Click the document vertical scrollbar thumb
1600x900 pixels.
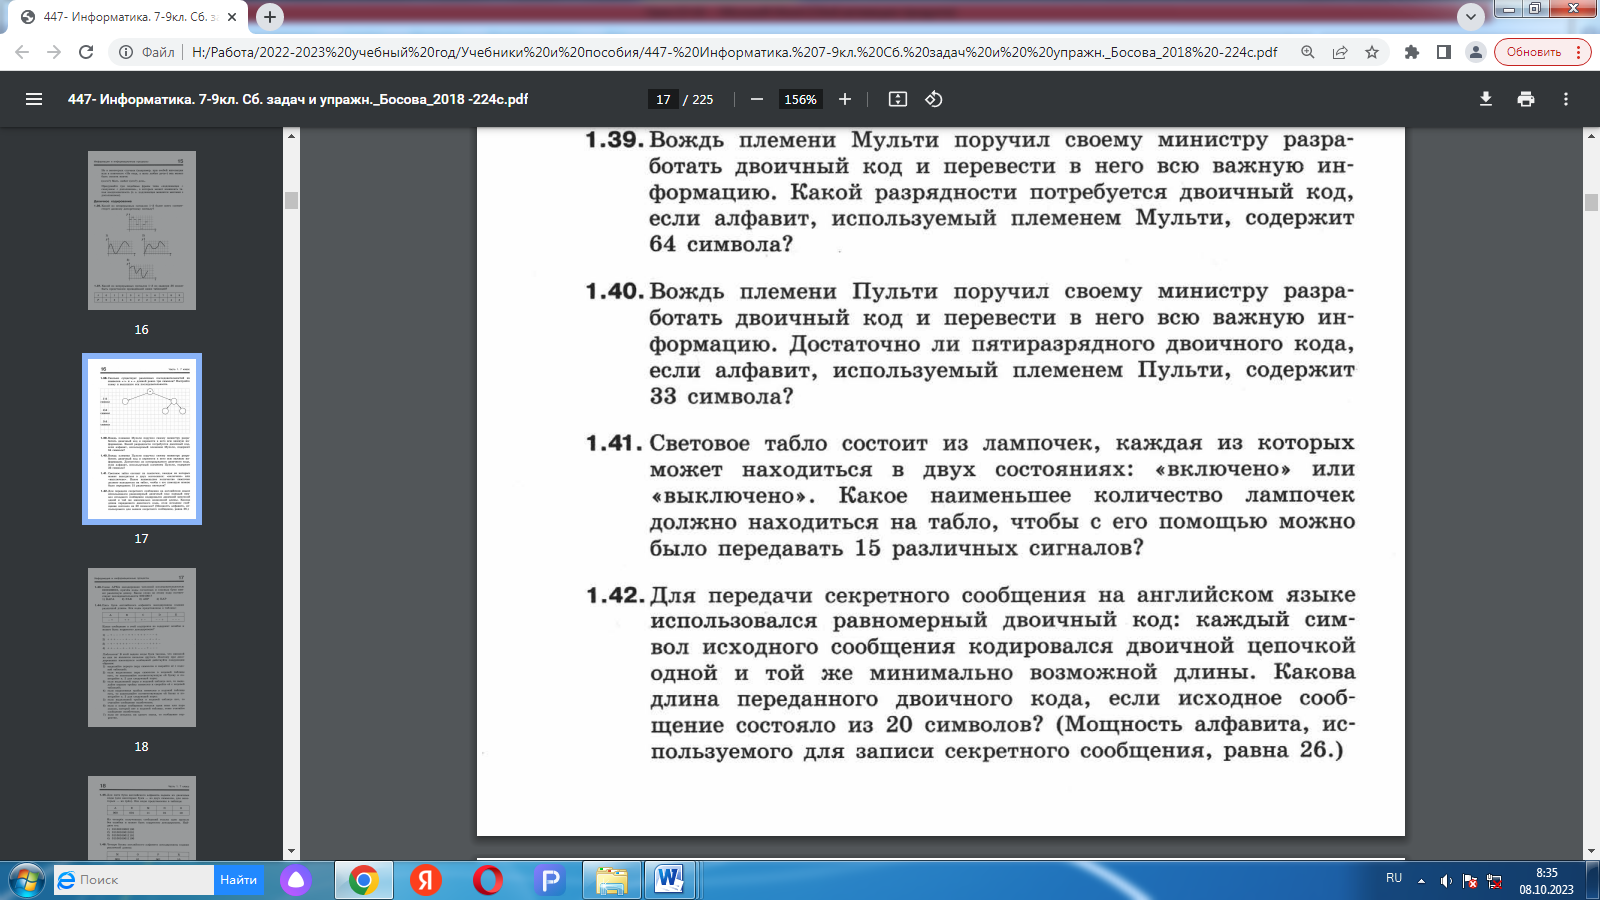point(1591,201)
